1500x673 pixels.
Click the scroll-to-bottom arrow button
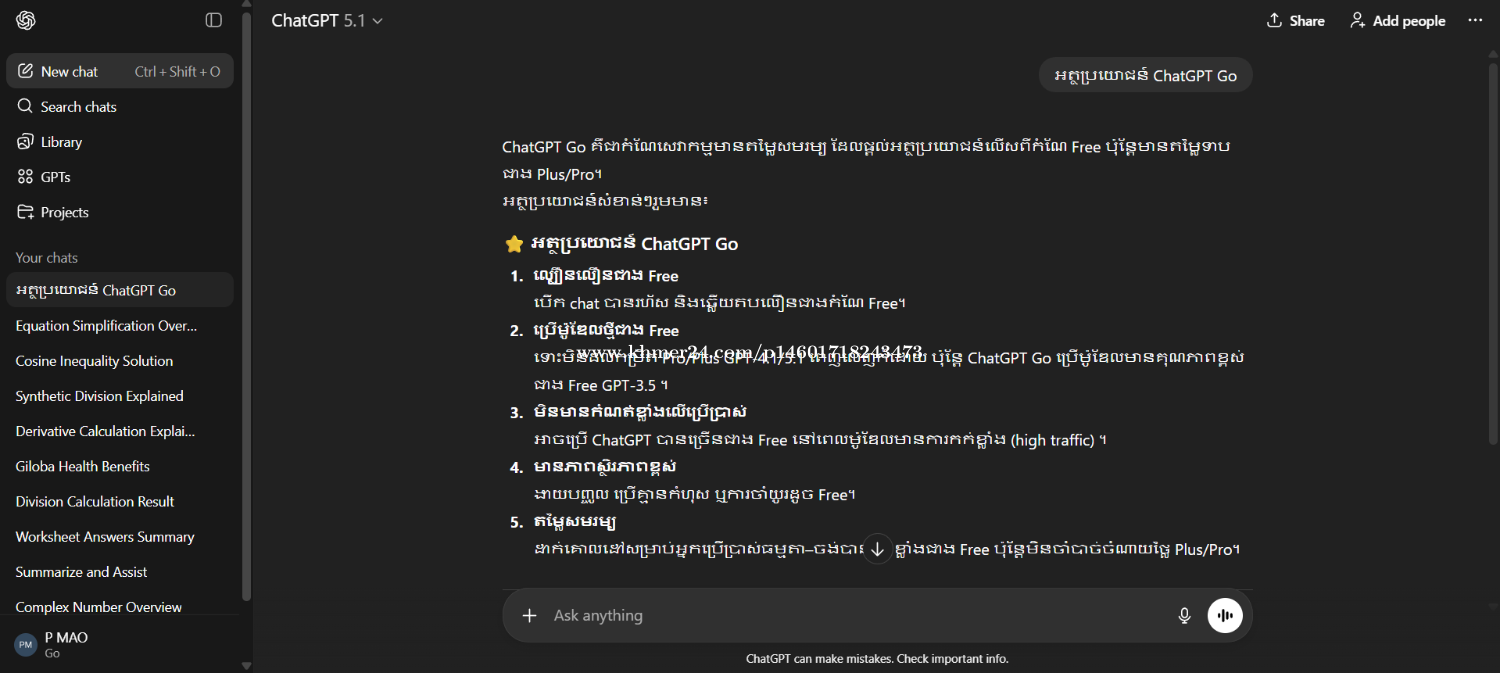[x=877, y=548]
